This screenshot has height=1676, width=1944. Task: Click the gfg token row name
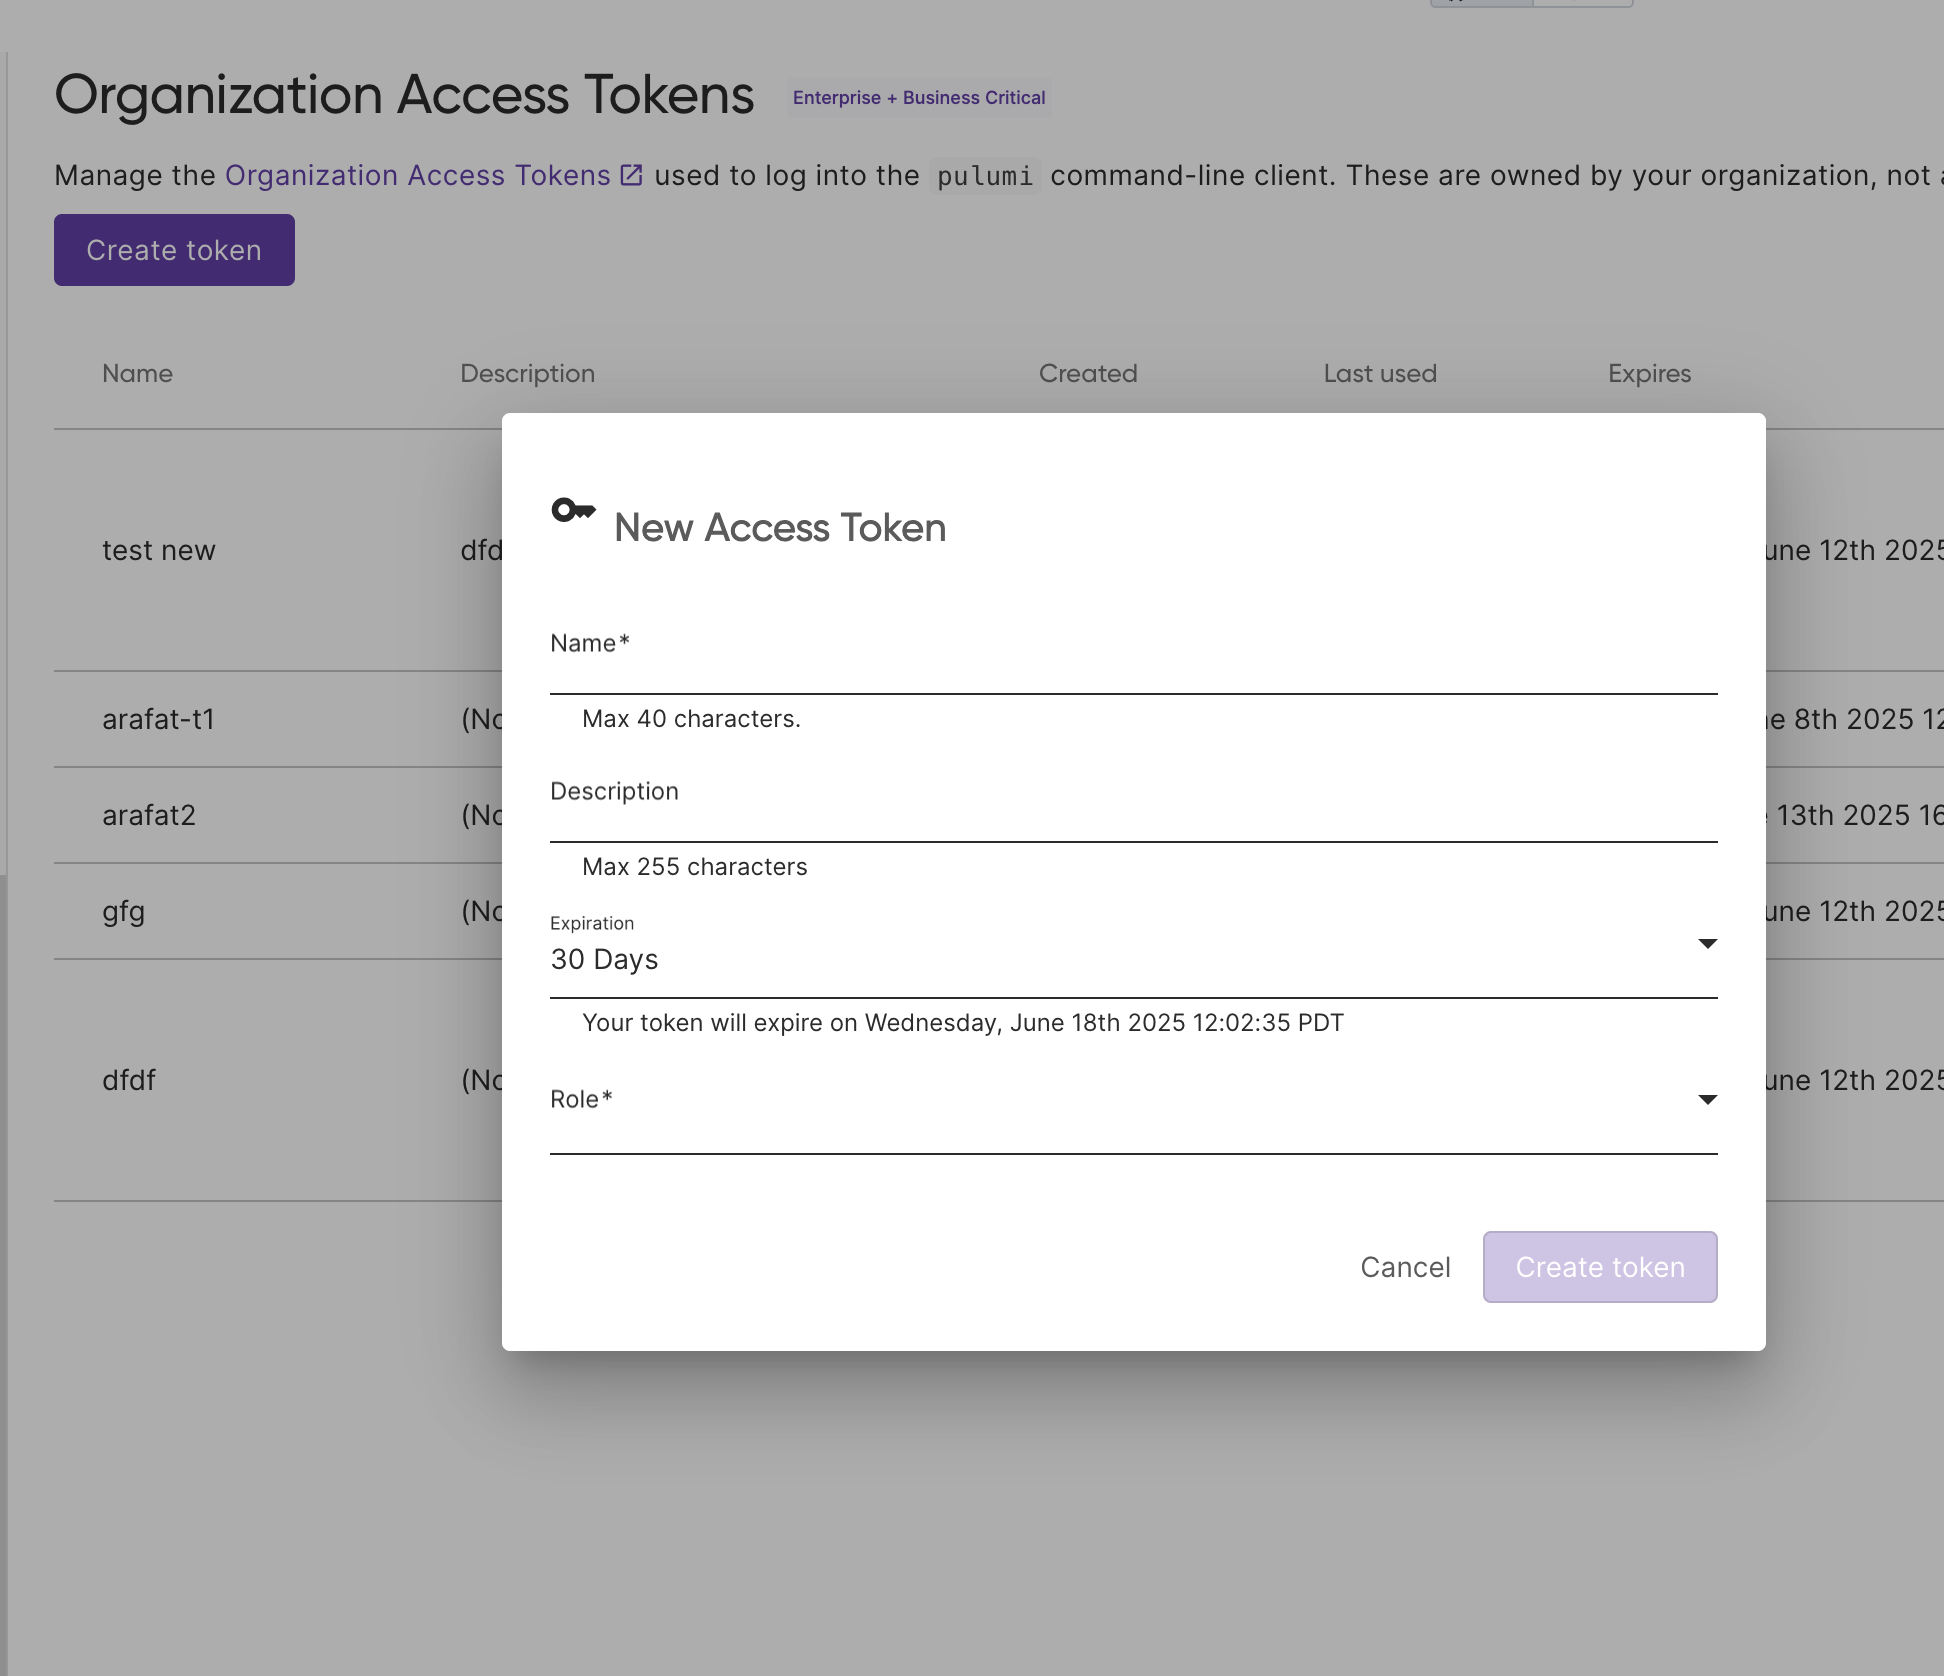pyautogui.click(x=123, y=911)
